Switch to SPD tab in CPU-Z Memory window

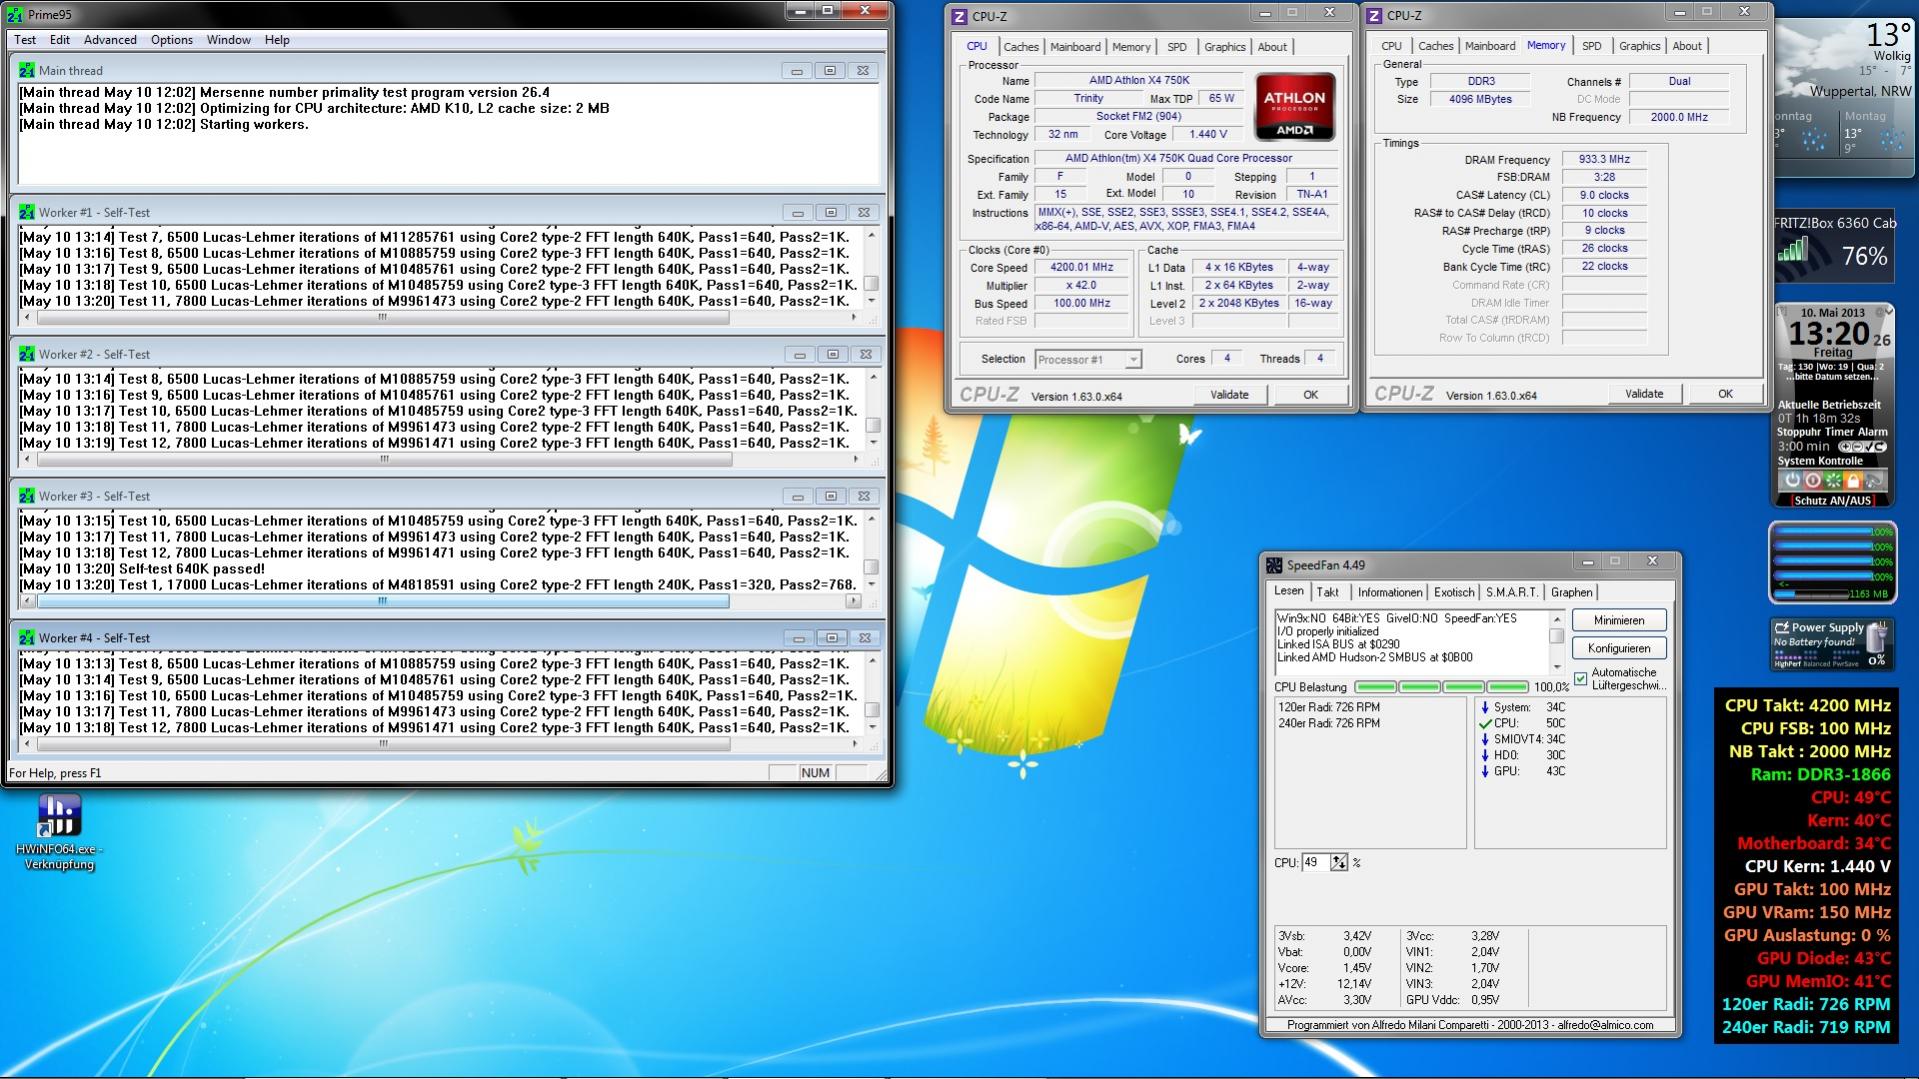[x=1591, y=46]
